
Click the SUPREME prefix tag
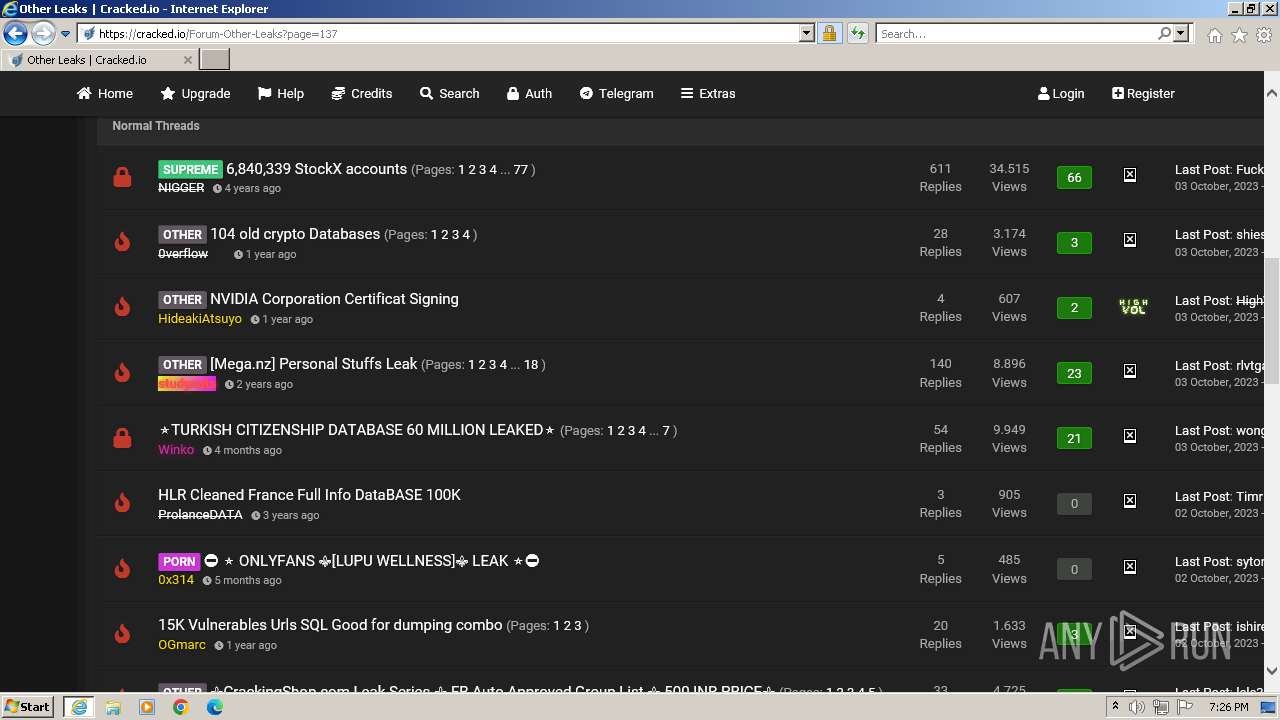[x=190, y=169]
